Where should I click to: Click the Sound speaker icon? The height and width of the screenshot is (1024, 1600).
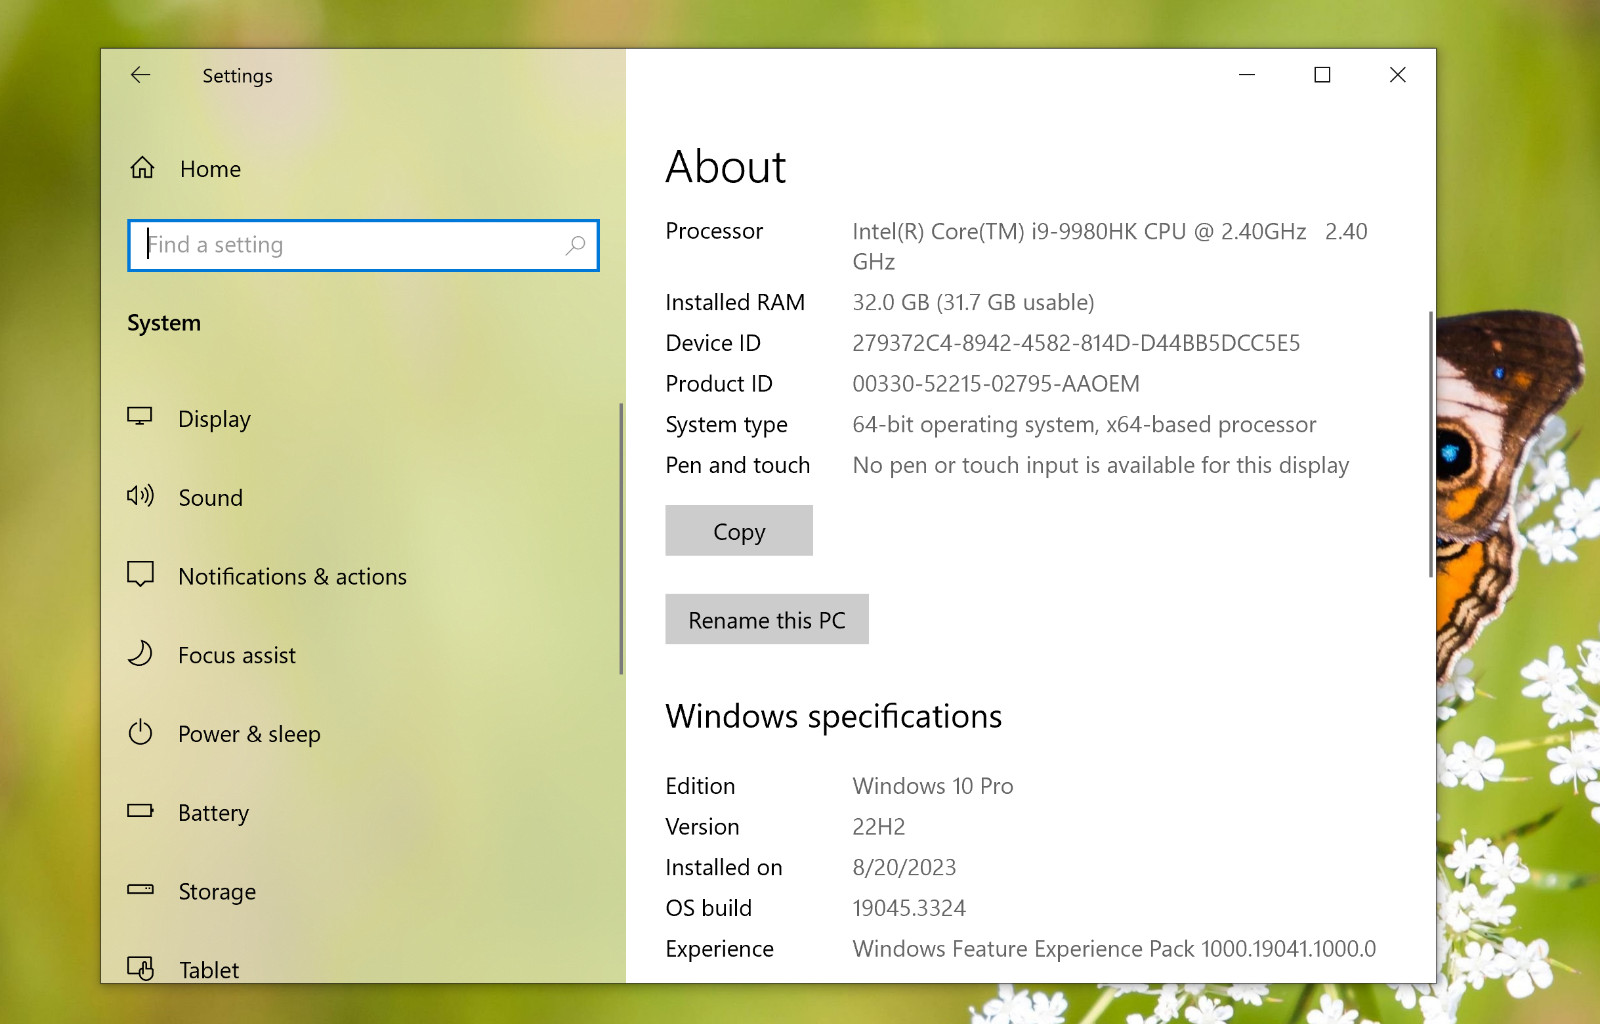click(140, 496)
